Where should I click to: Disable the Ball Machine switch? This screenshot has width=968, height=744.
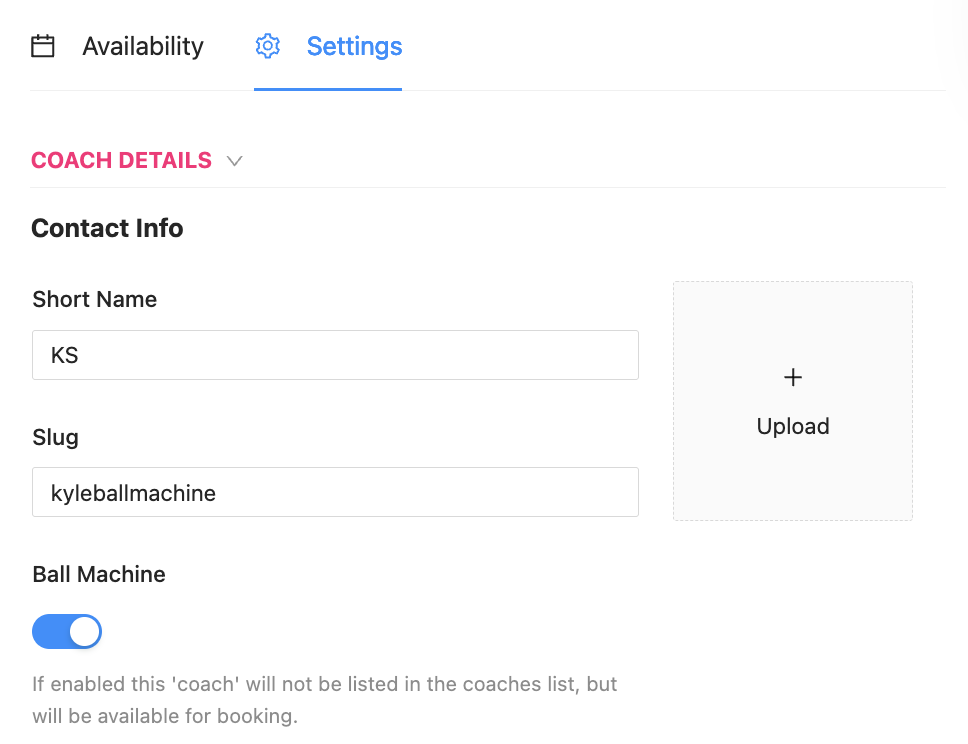67,632
